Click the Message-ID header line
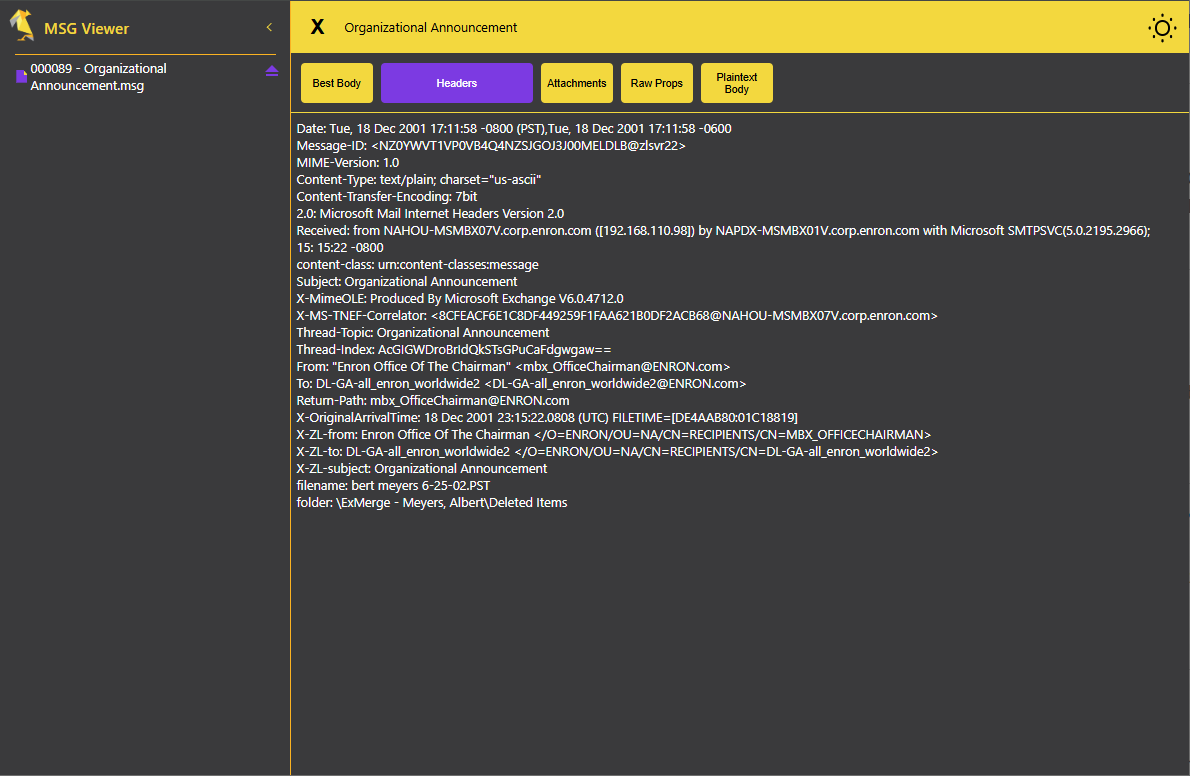 pos(491,145)
